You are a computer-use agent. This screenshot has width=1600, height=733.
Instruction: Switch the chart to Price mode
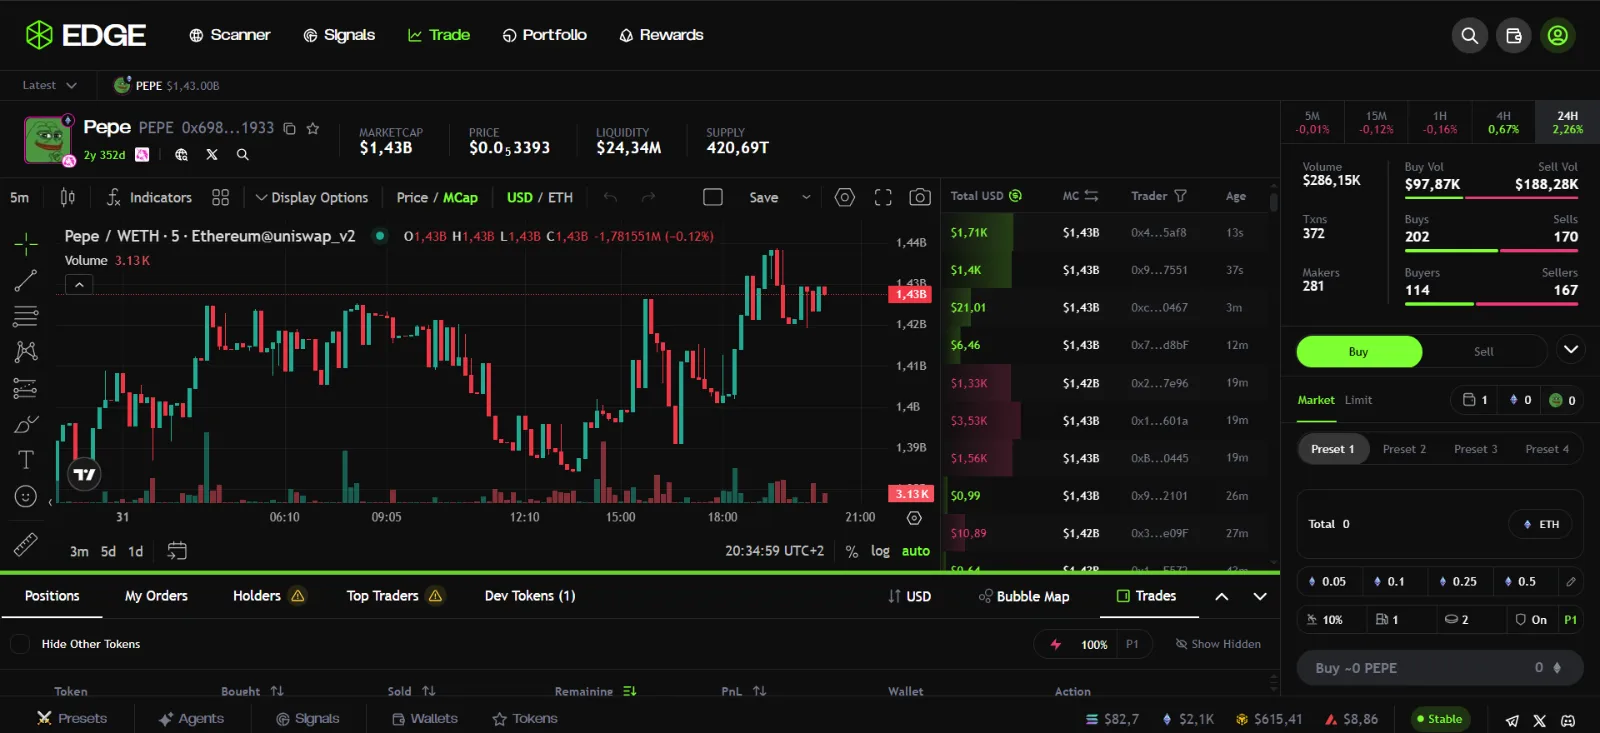412,198
